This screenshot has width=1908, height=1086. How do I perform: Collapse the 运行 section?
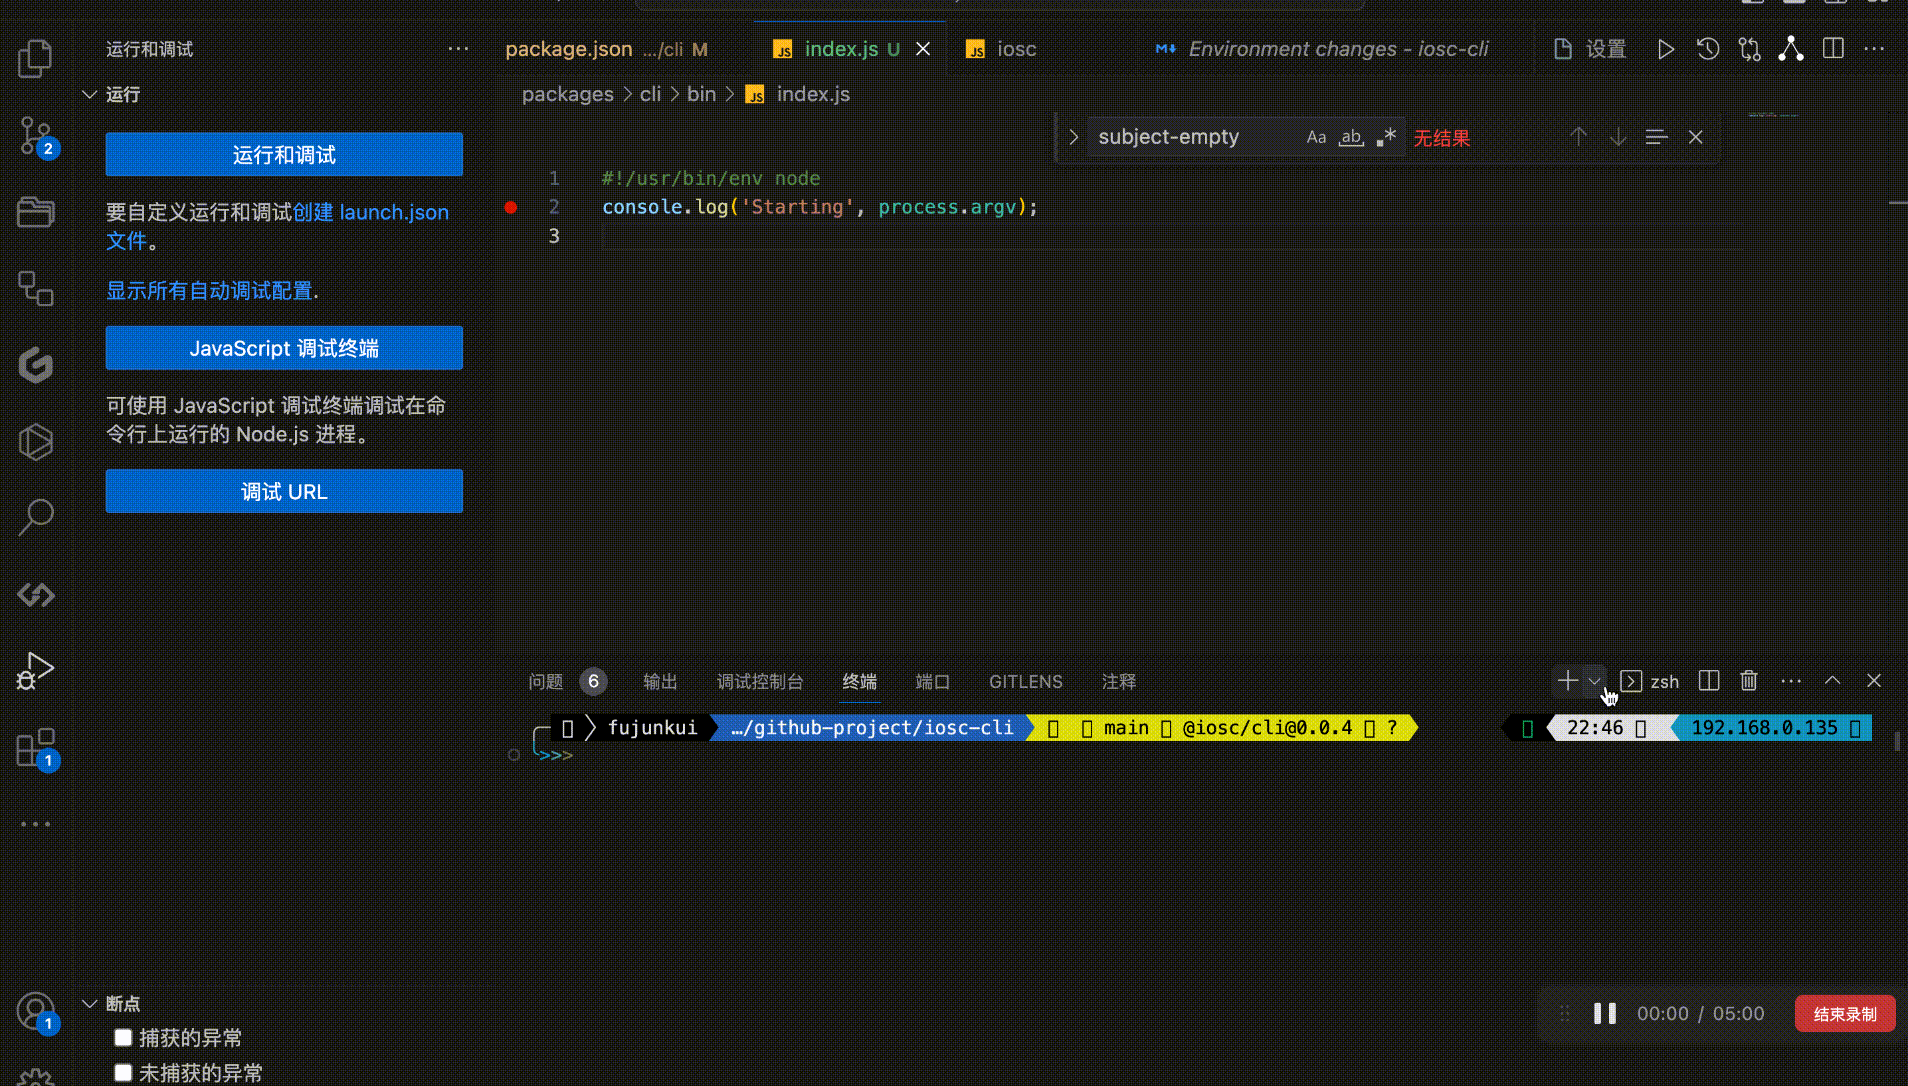90,94
